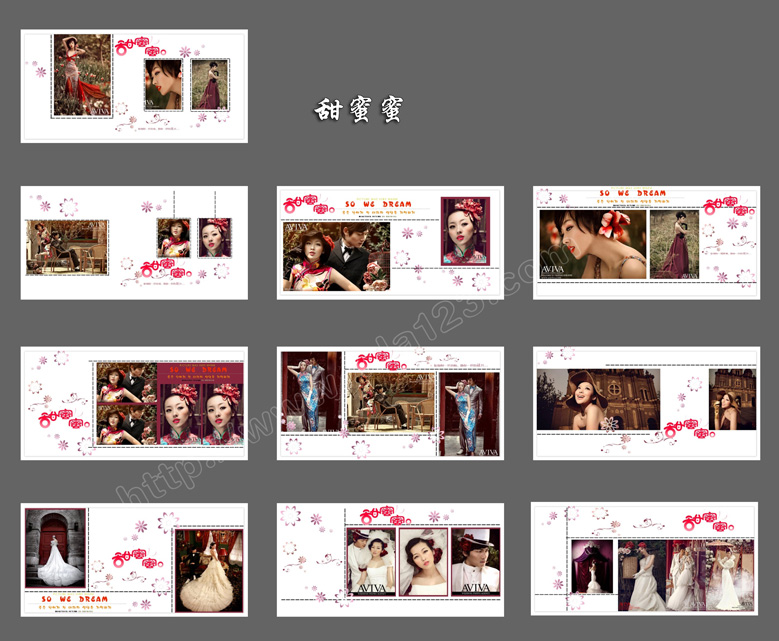Image resolution: width=779 pixels, height=641 pixels.
Task: Click the bride in the ivory ruffled gown photo
Action: [x=209, y=570]
